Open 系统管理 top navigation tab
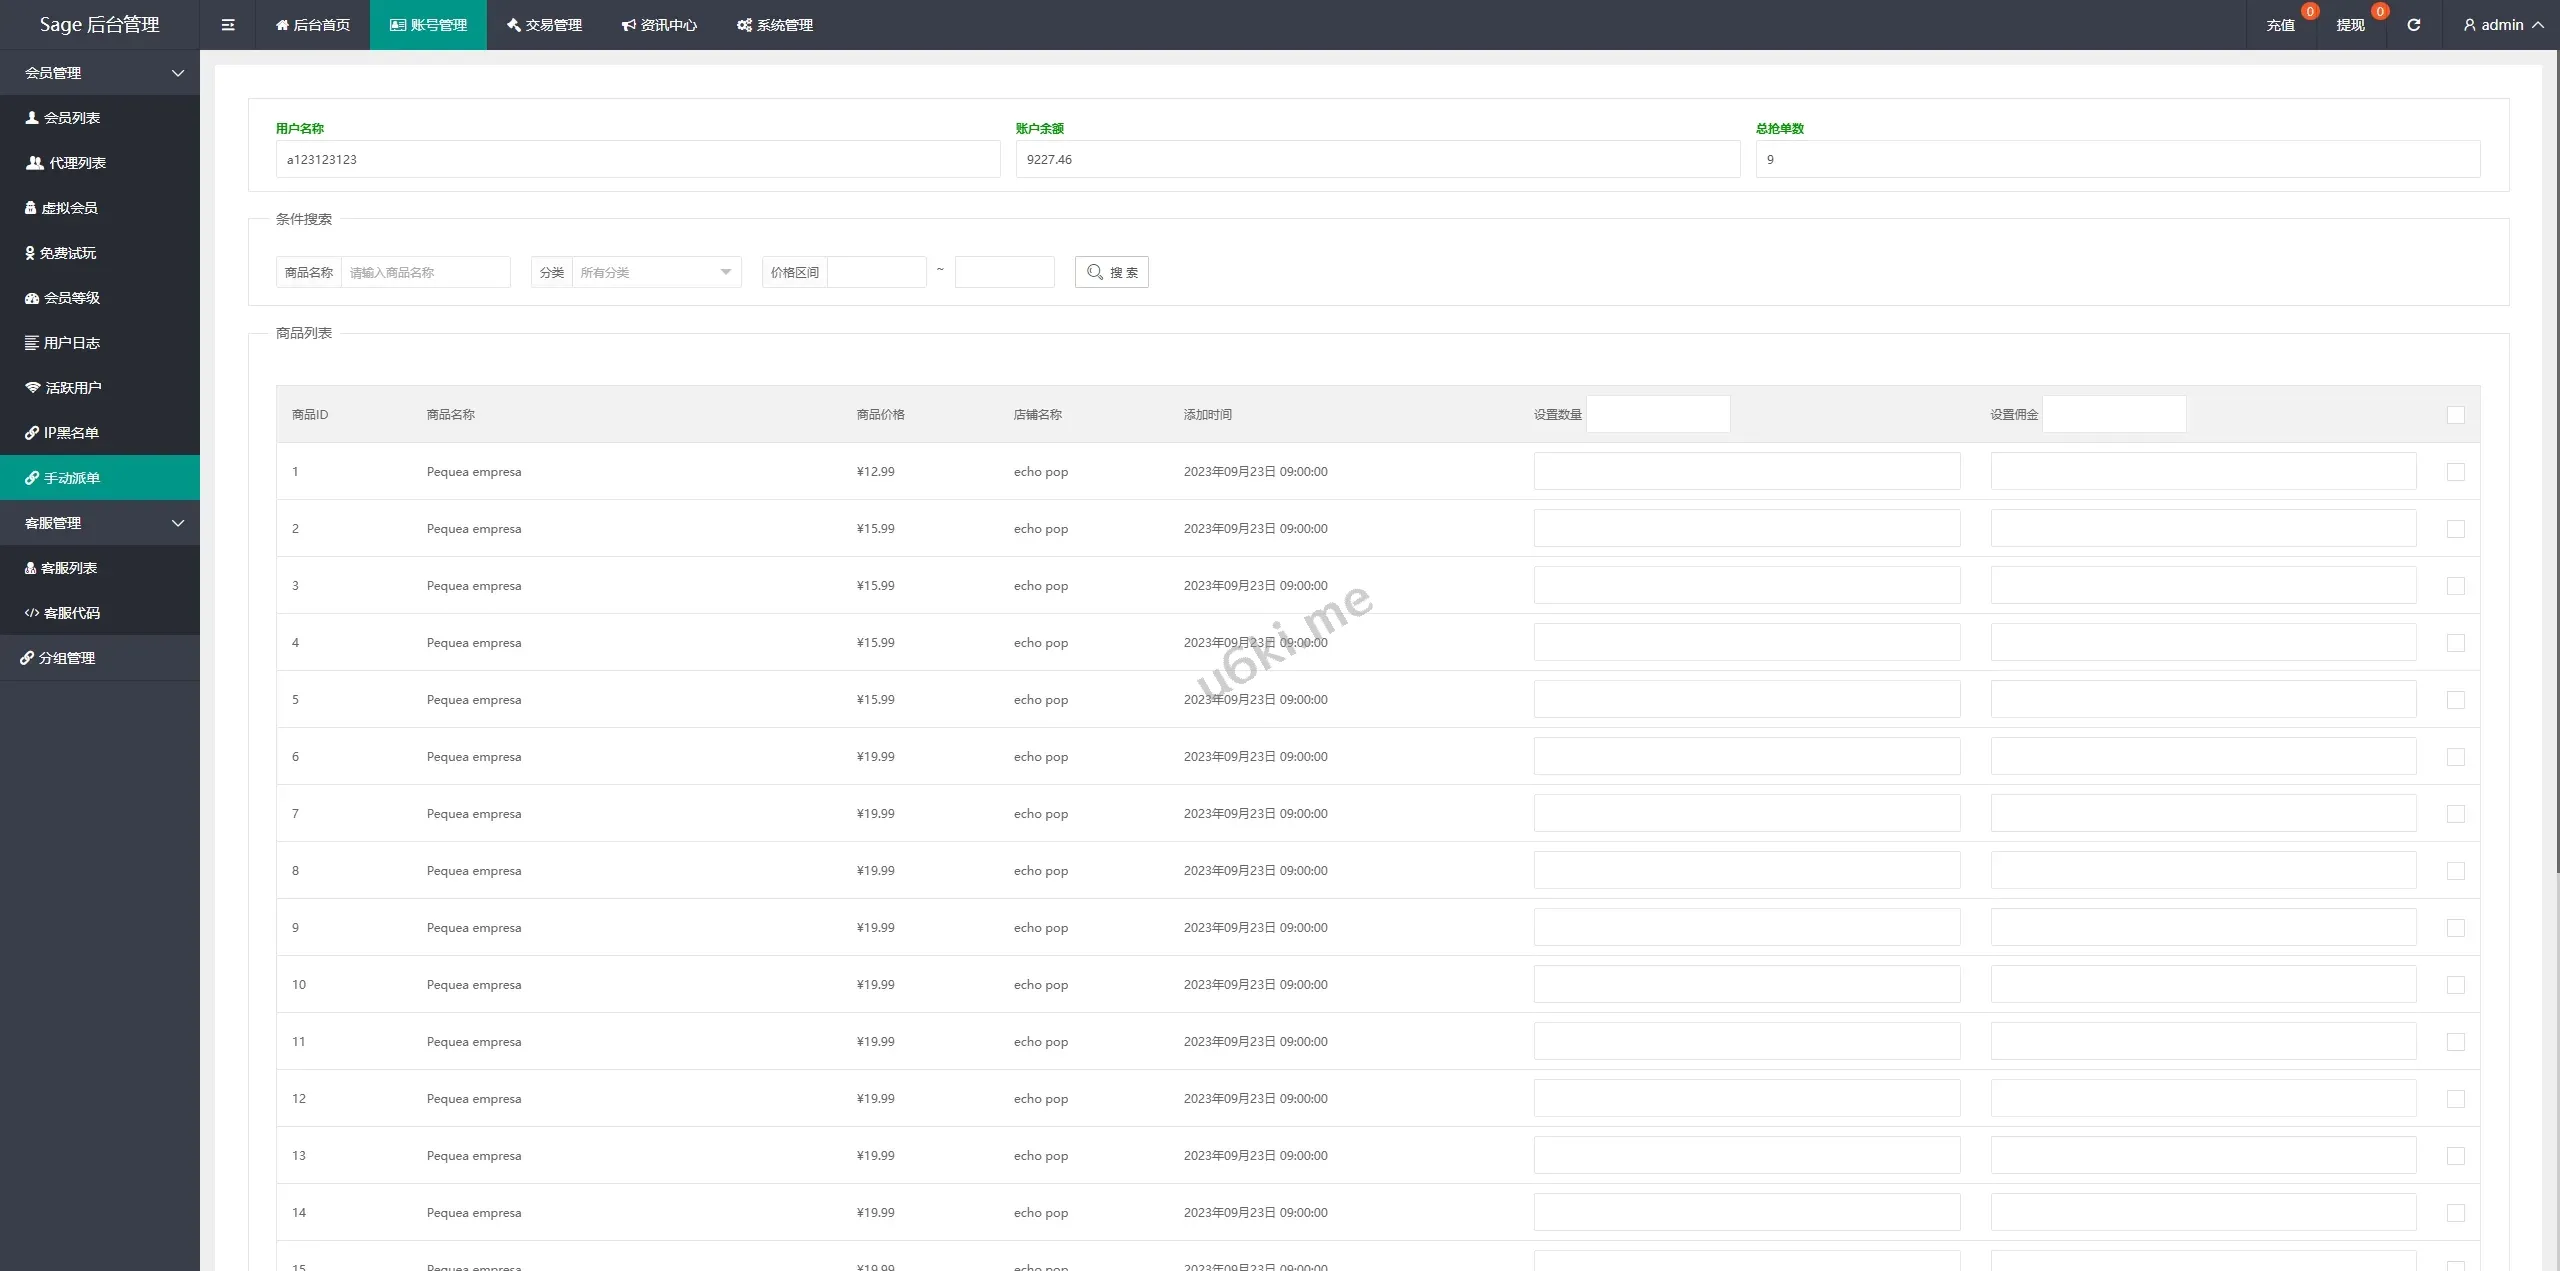This screenshot has width=2560, height=1271. [775, 25]
